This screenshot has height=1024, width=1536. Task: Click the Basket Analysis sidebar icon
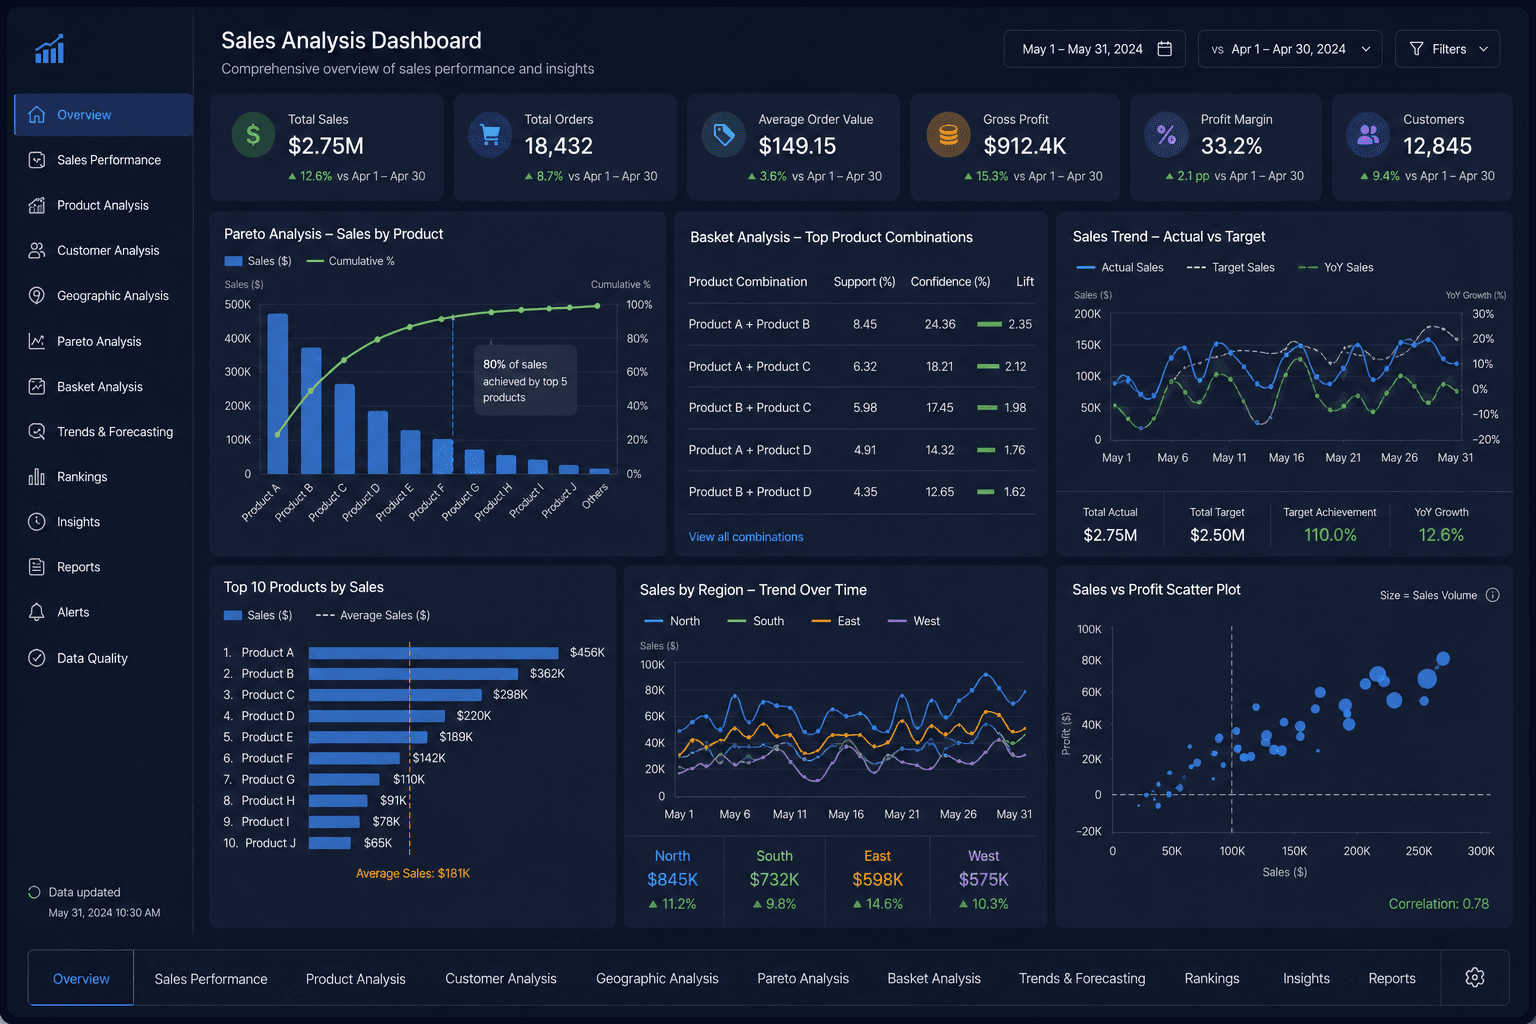(37, 386)
